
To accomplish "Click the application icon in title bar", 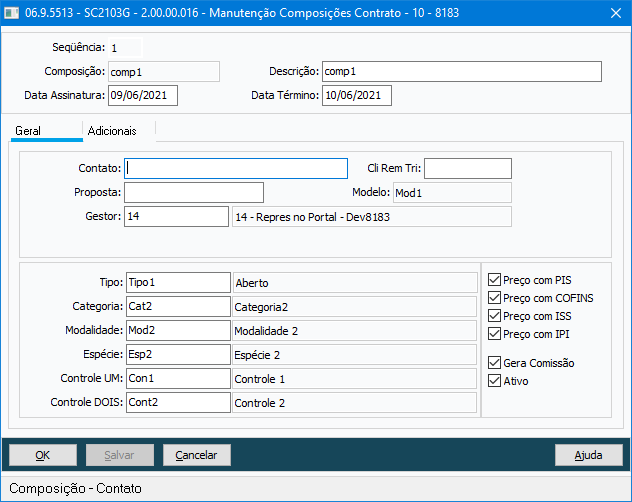I will click(x=11, y=13).
